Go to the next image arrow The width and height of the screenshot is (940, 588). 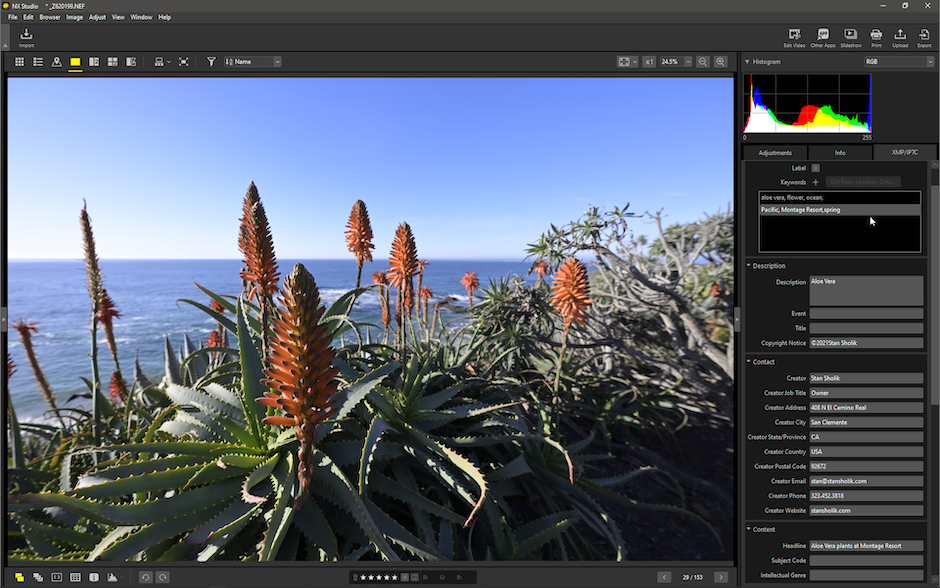pyautogui.click(x=721, y=577)
